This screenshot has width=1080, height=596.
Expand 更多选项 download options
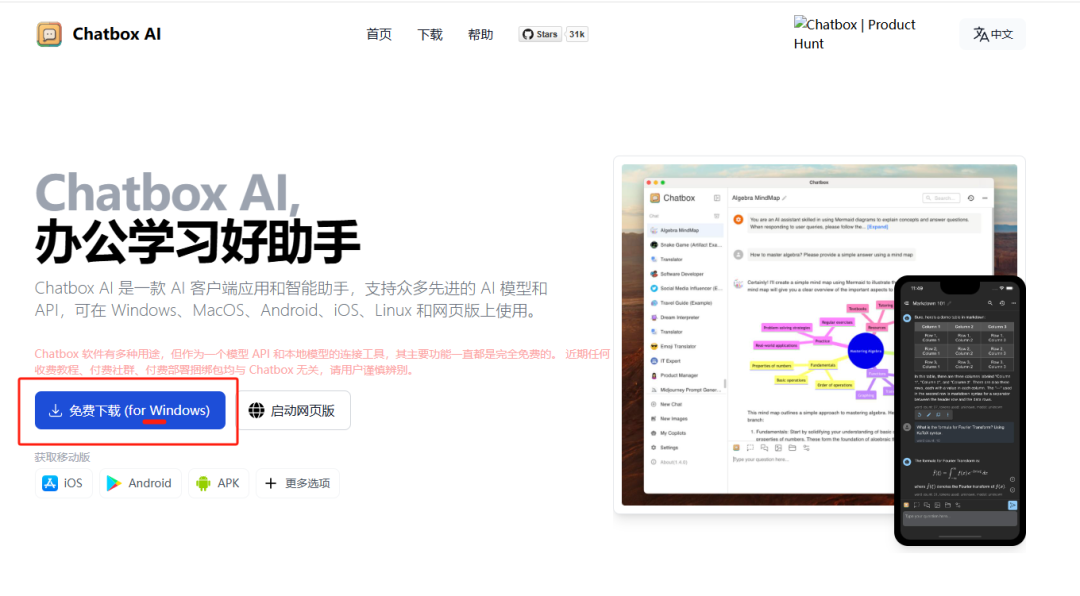click(298, 483)
